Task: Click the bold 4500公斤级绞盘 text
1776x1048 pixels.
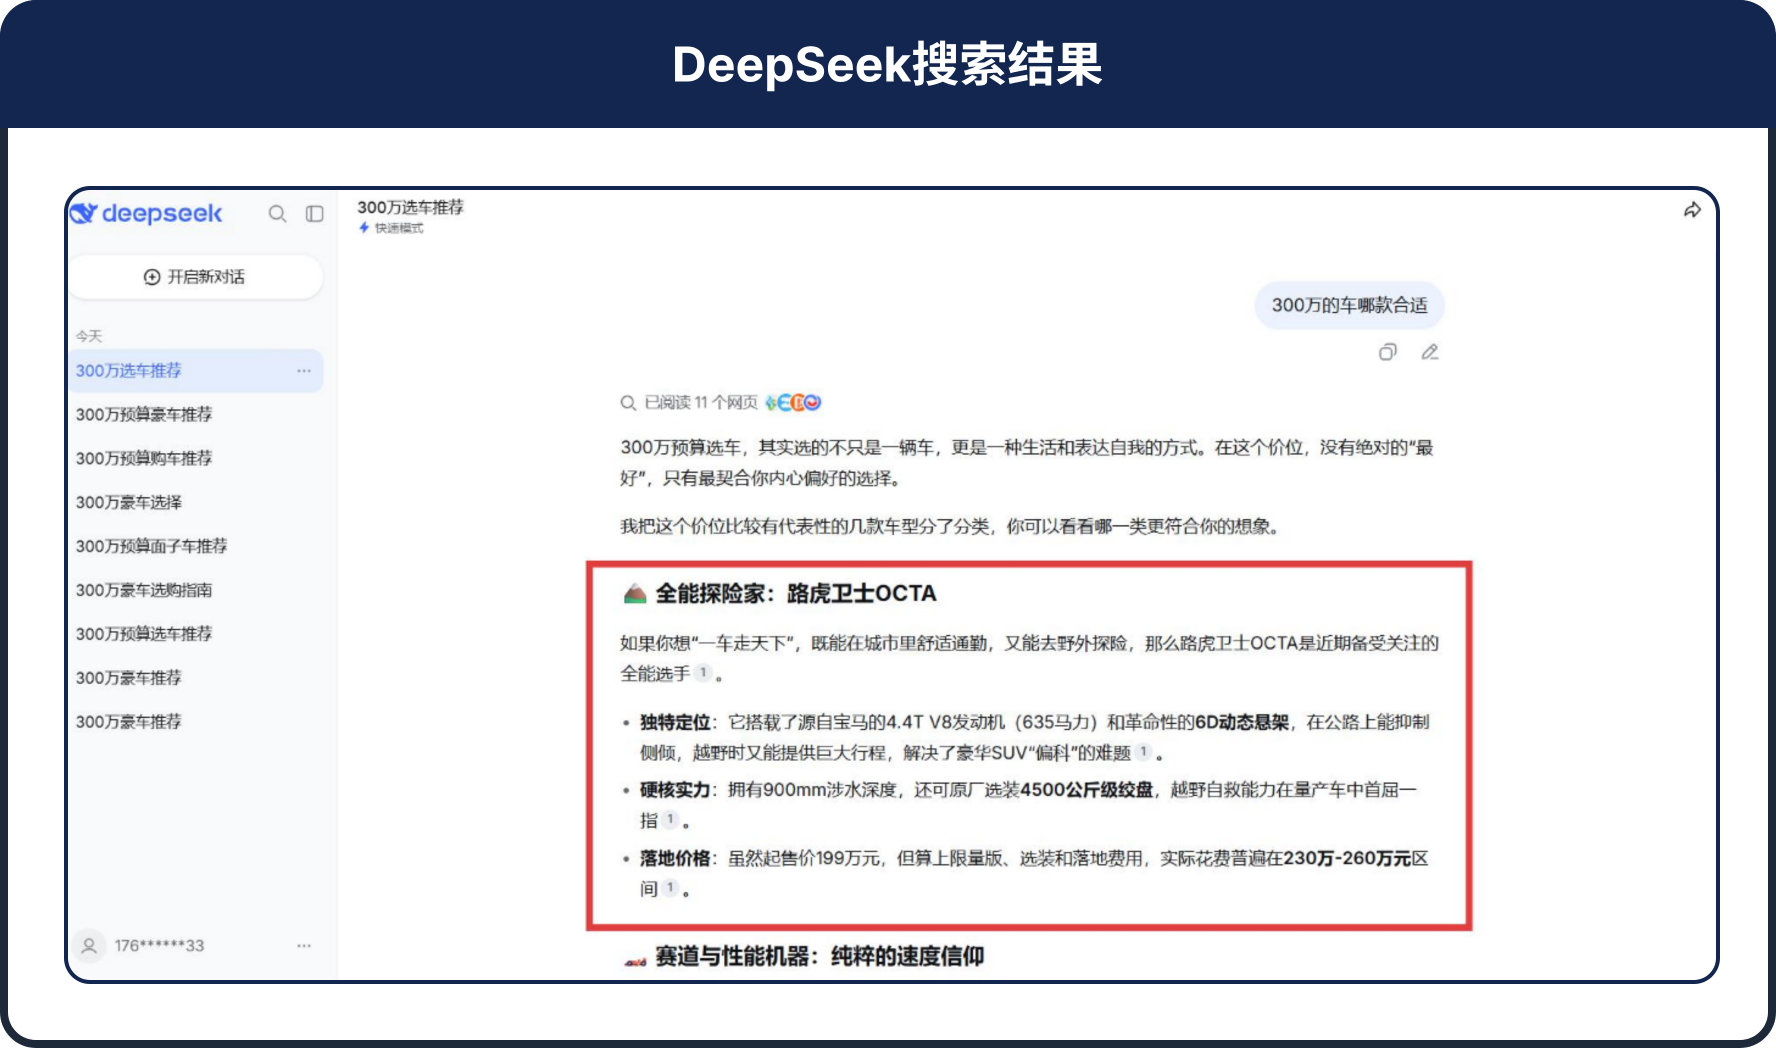Action: pos(1086,790)
